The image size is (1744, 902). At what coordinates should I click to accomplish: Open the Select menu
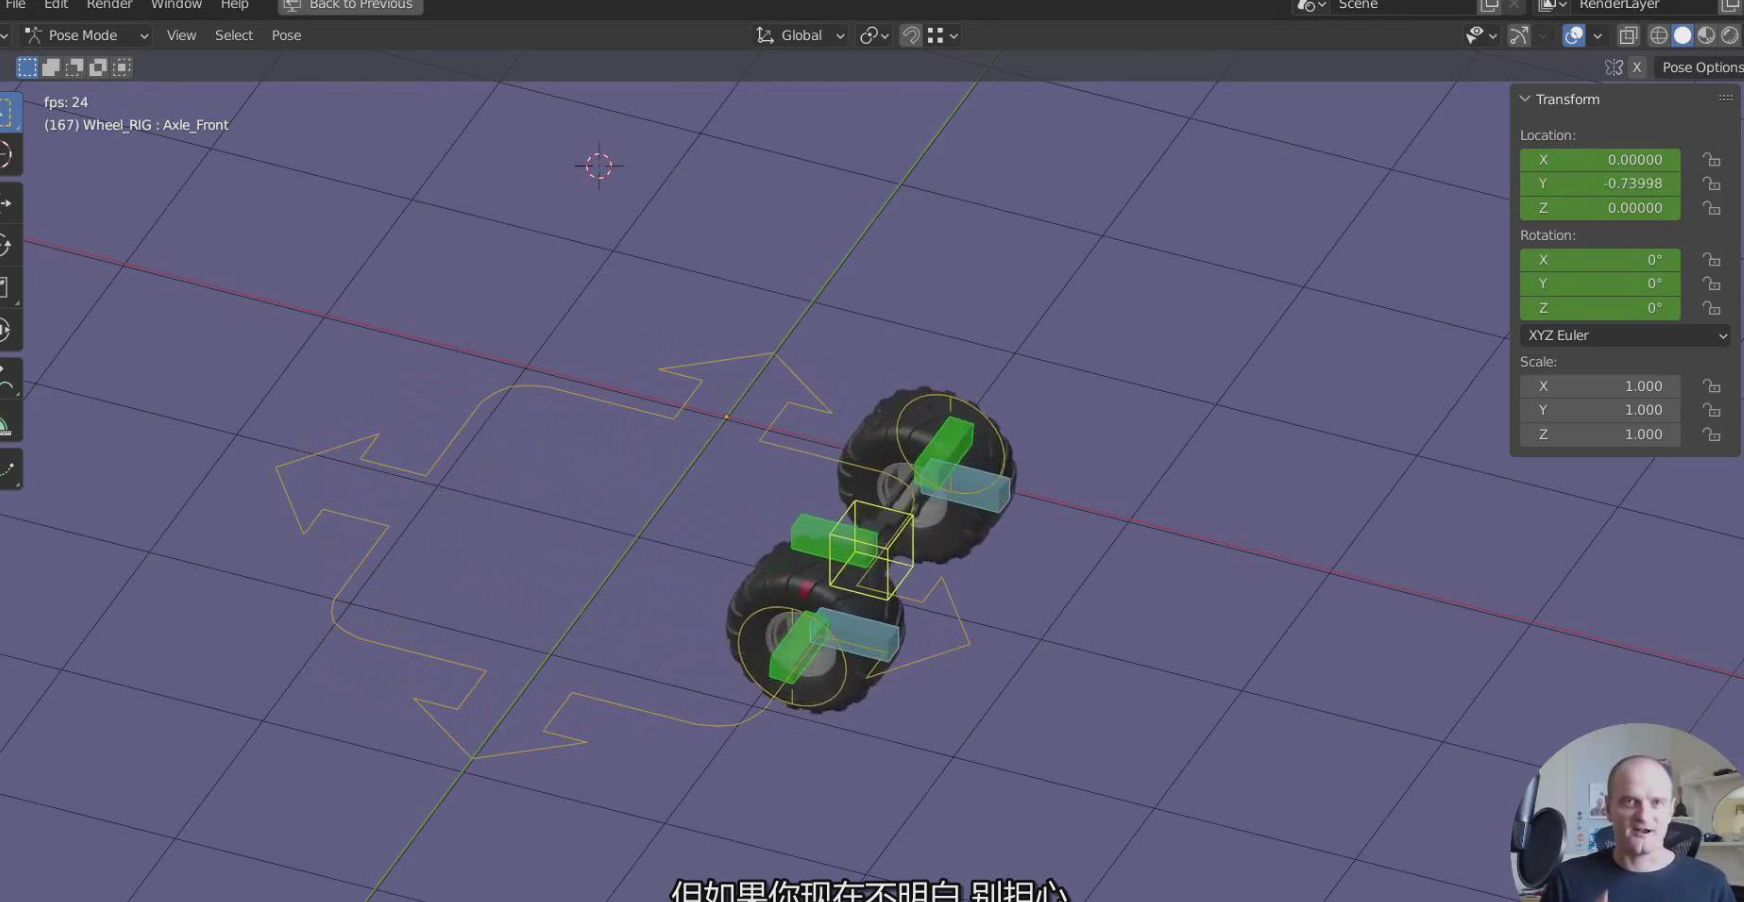pyautogui.click(x=234, y=36)
